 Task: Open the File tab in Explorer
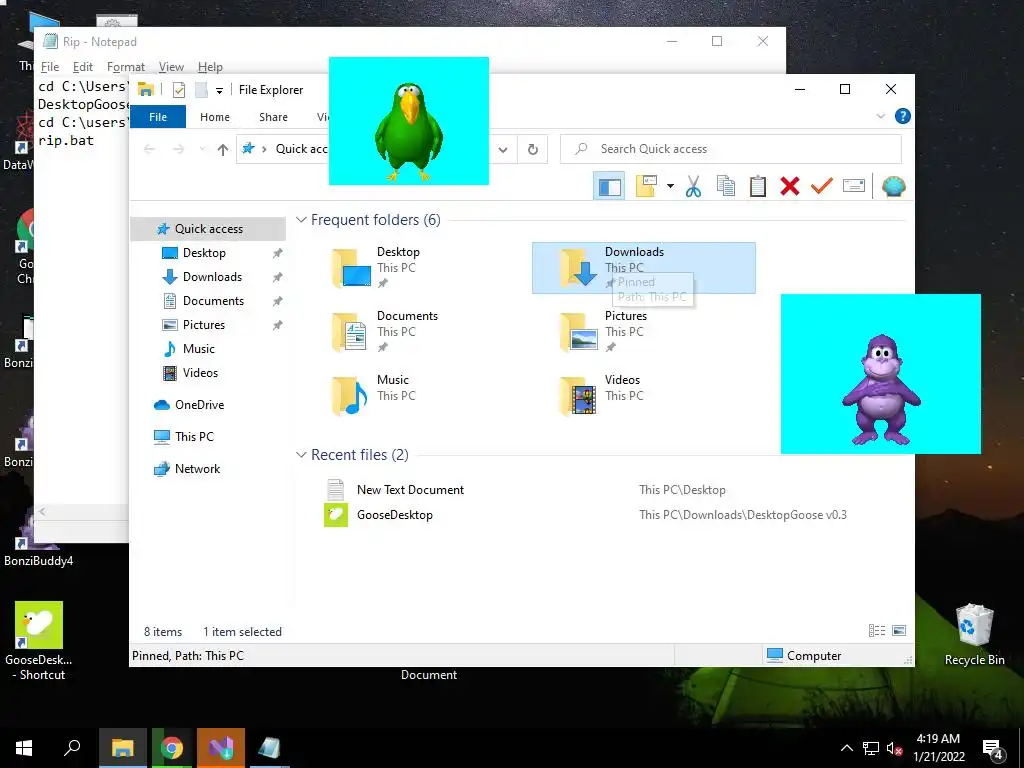[x=158, y=117]
